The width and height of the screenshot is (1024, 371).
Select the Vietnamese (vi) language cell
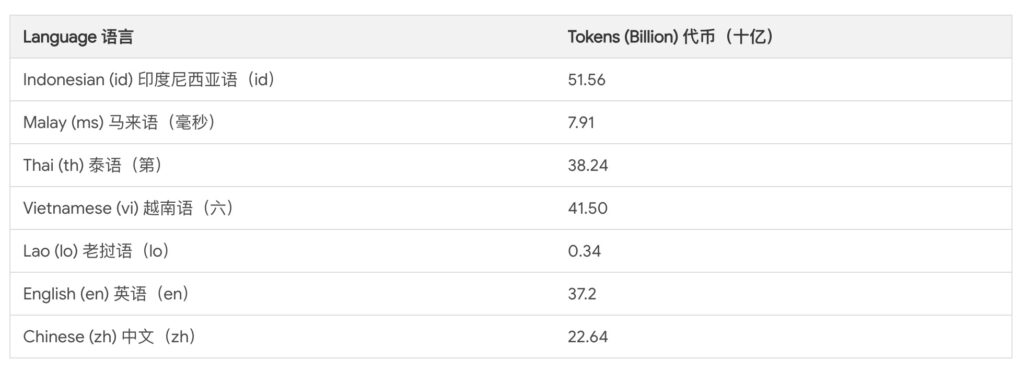pyautogui.click(x=128, y=208)
